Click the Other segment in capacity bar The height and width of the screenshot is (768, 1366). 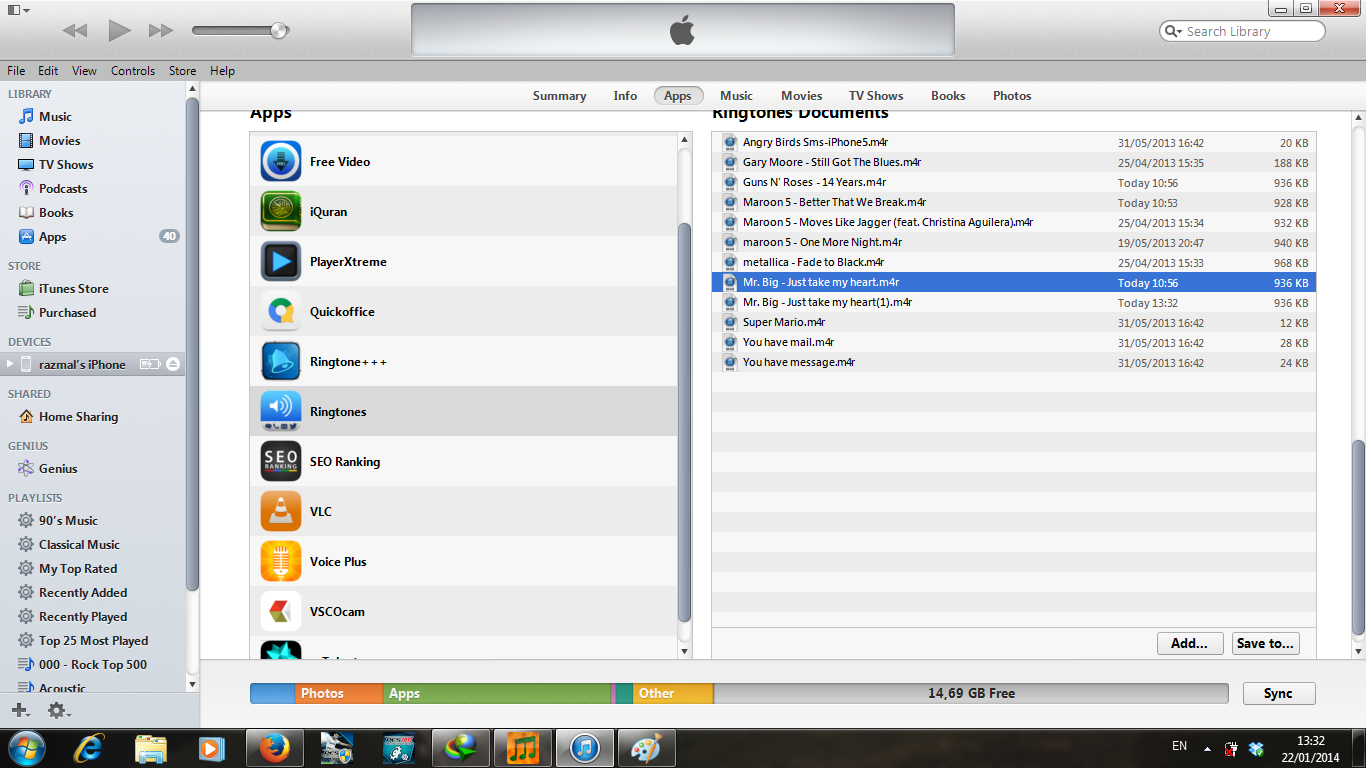[673, 693]
